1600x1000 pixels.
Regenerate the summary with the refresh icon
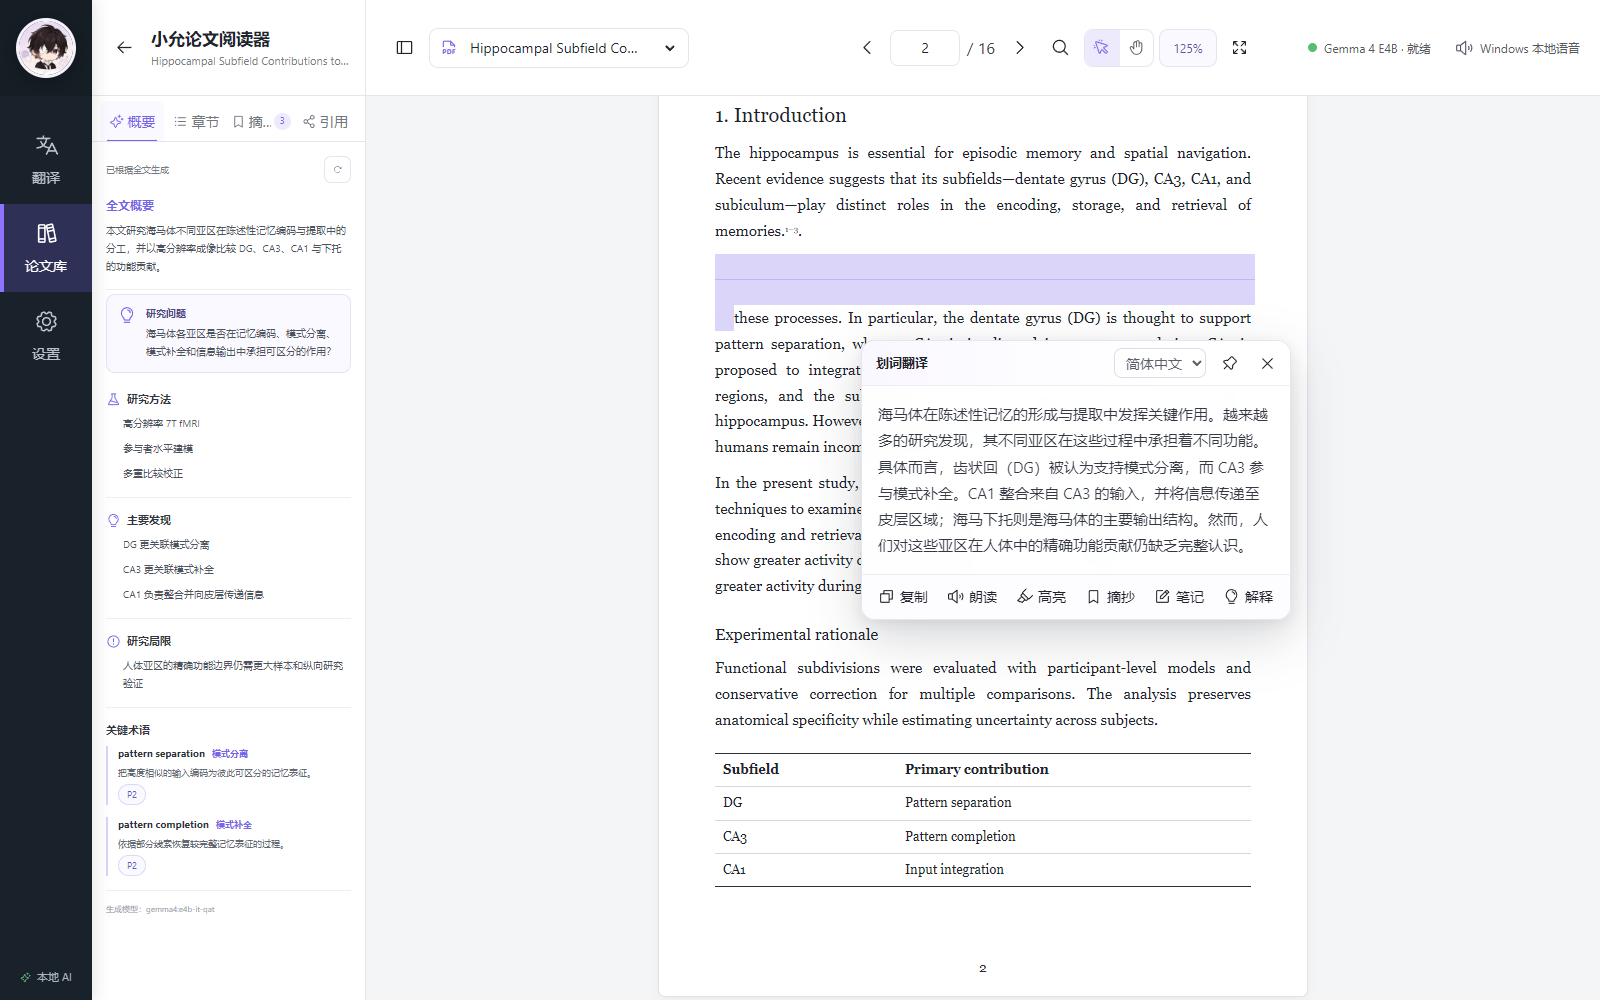[x=338, y=170]
